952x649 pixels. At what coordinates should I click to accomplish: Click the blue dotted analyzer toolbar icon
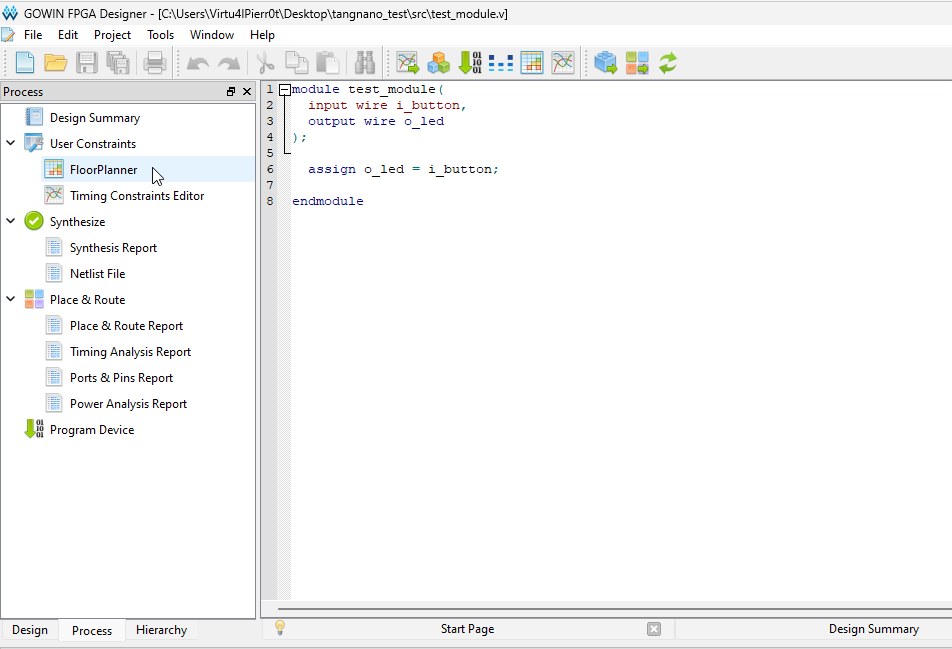[x=501, y=63]
